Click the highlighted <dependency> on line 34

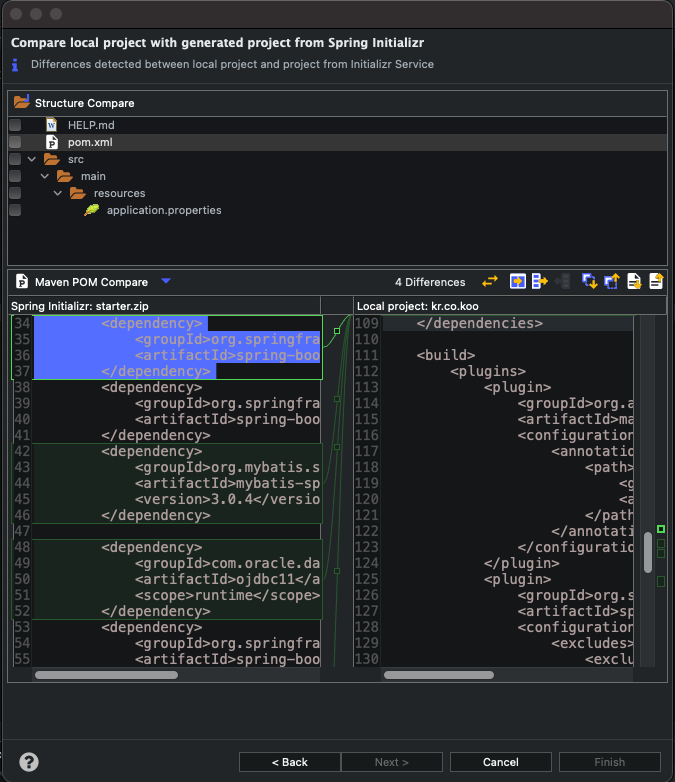pyautogui.click(x=152, y=323)
